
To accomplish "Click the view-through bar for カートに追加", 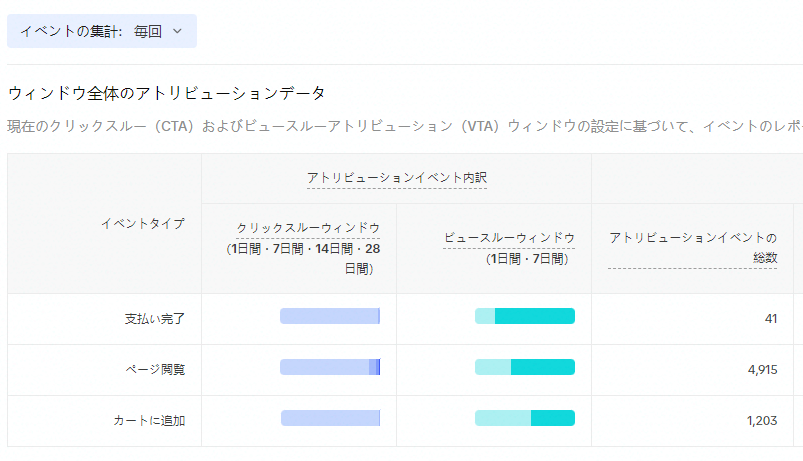I will point(525,418).
